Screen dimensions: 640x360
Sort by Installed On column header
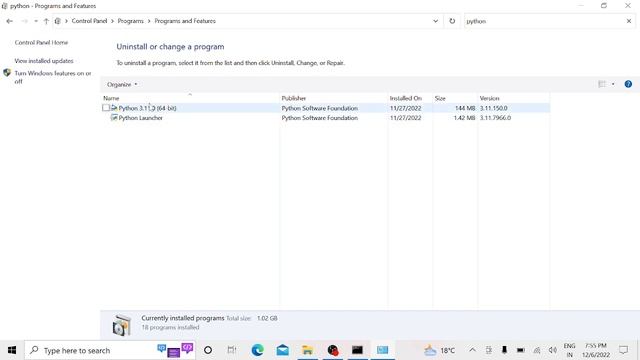(x=410, y=98)
